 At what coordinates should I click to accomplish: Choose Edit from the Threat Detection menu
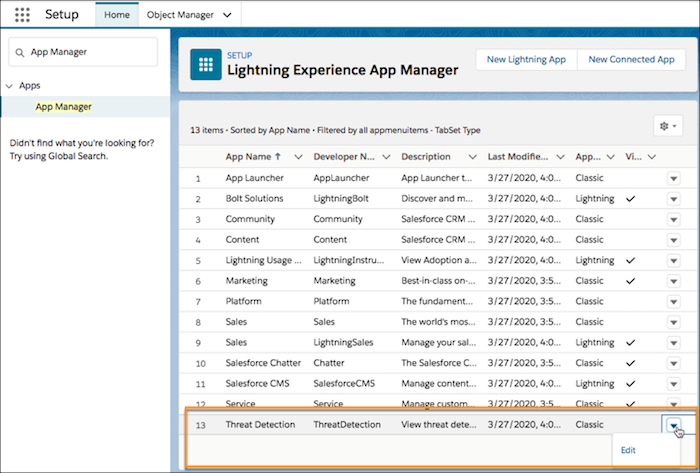[x=628, y=450]
